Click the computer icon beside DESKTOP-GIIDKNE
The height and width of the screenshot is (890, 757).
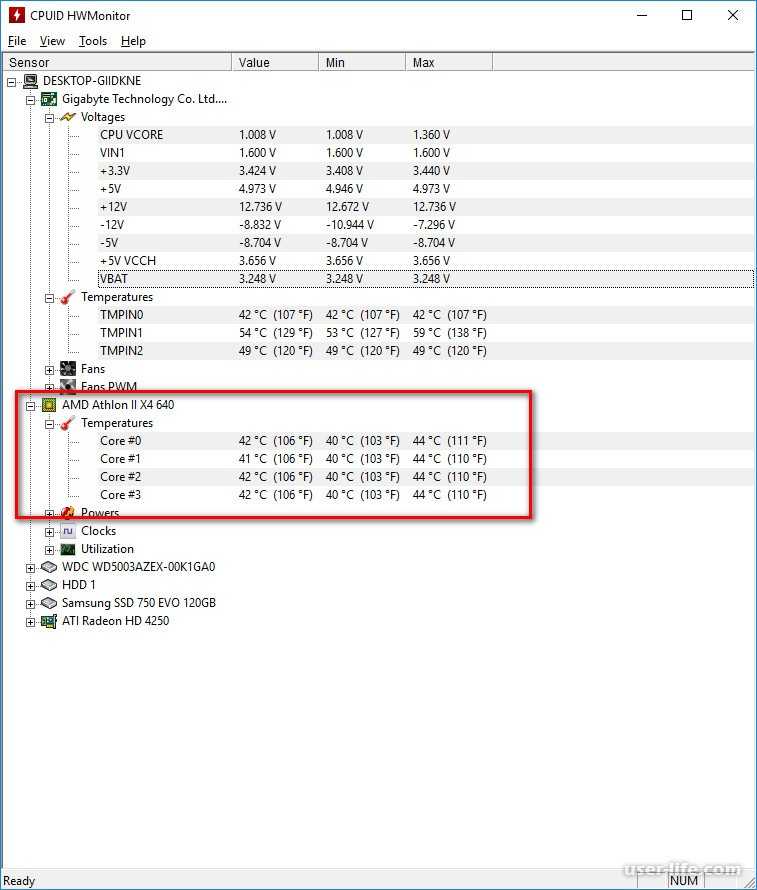click(30, 81)
